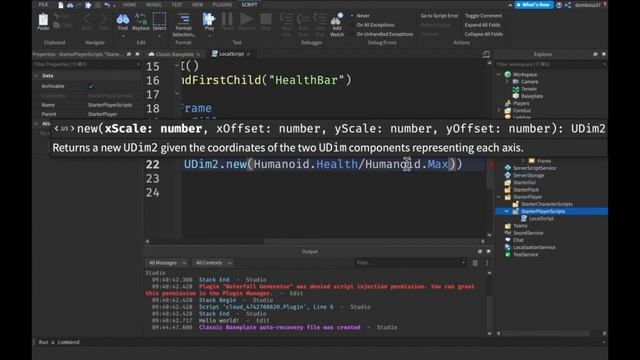Collapse the Data section in Properties

(36, 76)
